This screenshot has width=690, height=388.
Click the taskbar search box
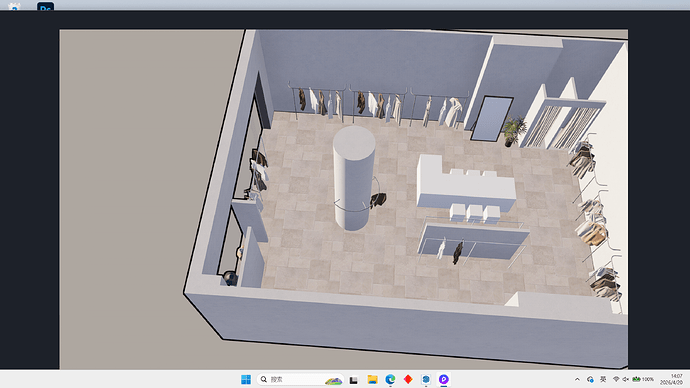coord(300,379)
